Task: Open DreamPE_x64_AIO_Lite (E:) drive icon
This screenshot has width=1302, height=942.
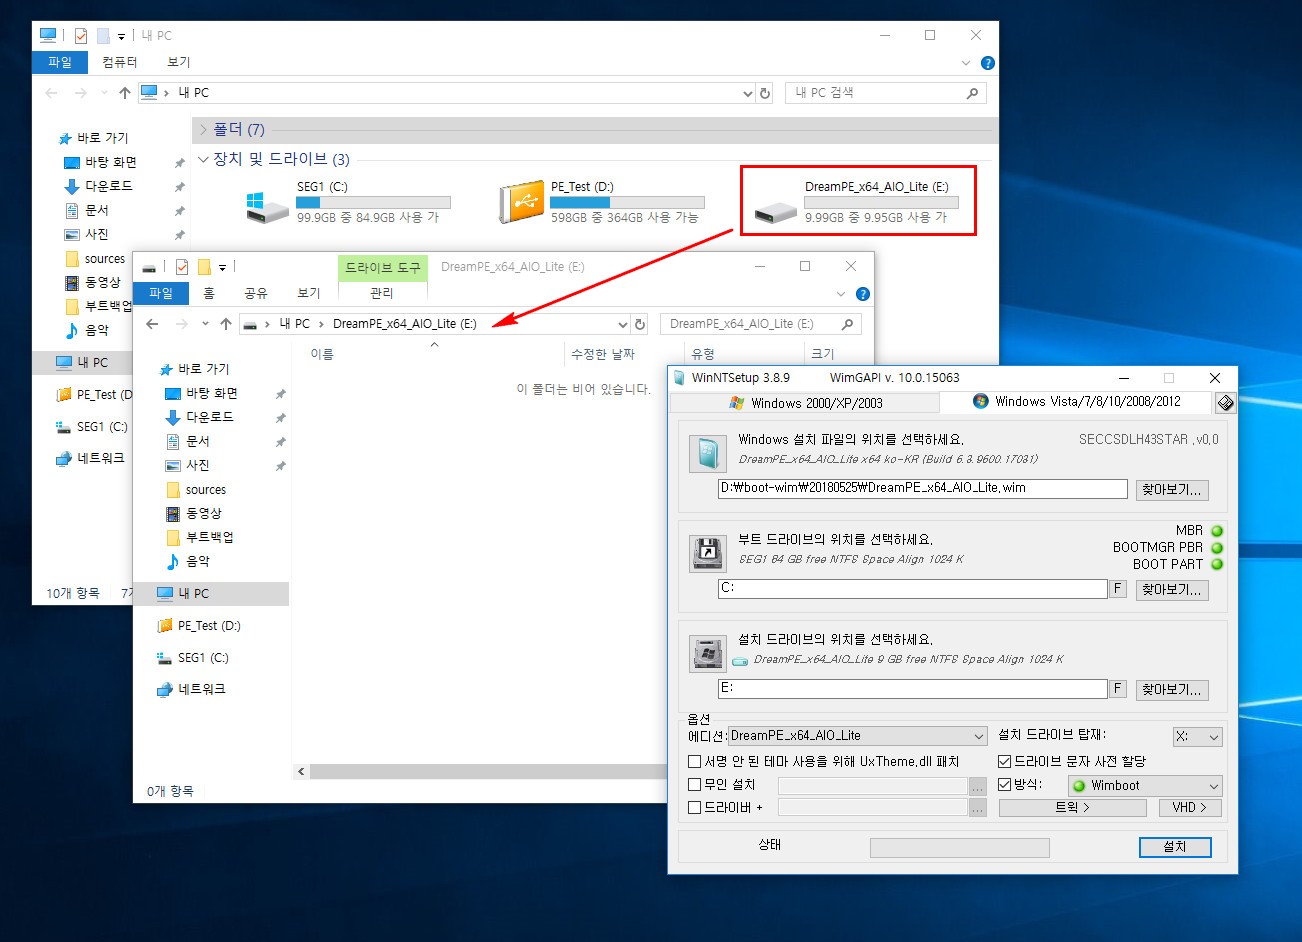Action: tap(775, 210)
